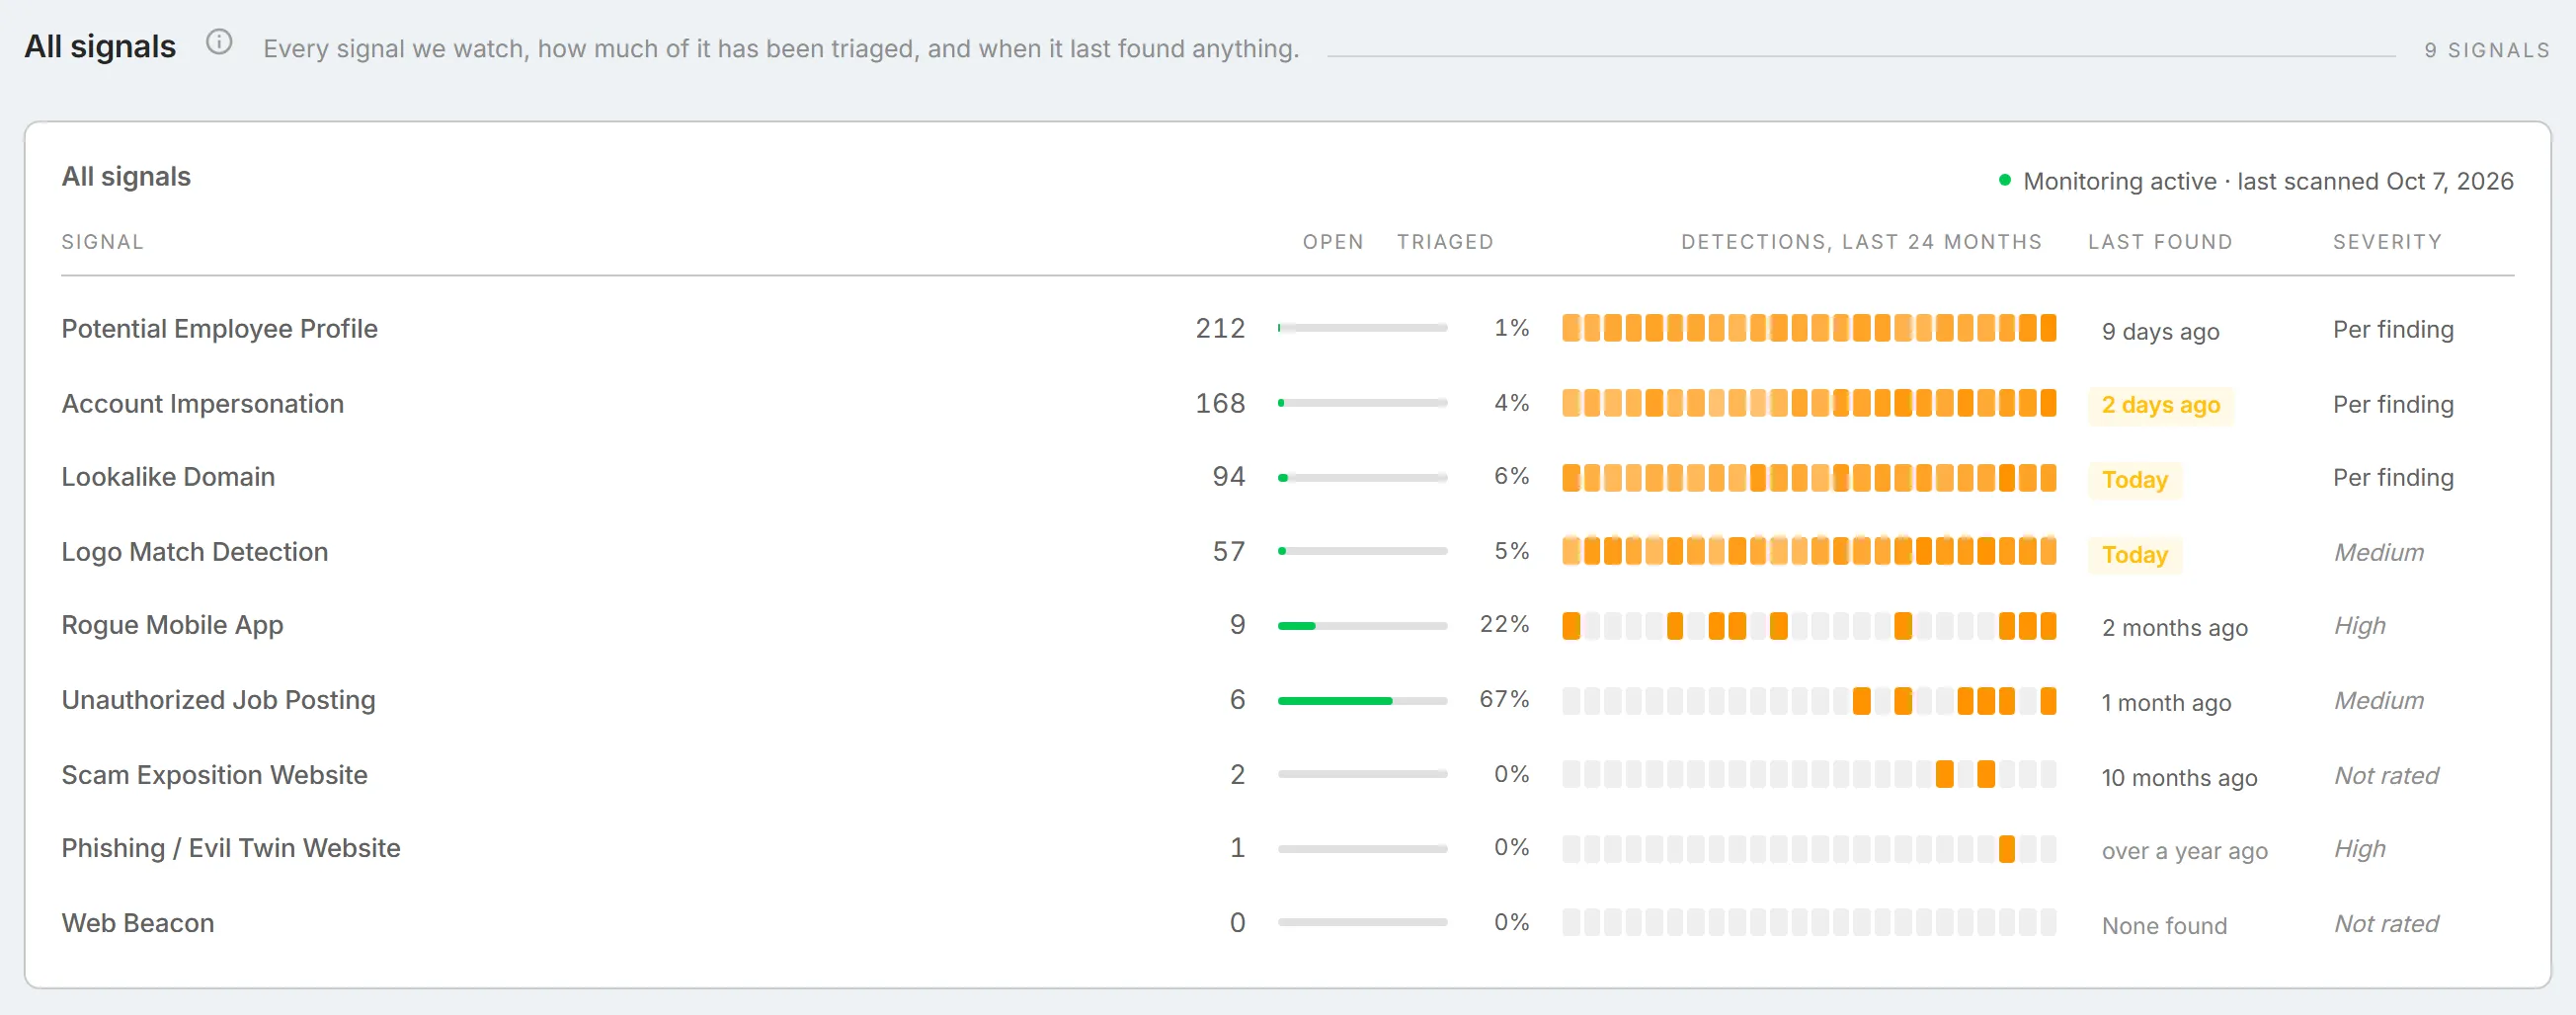Click the 'All signals' page heading

point(100,46)
